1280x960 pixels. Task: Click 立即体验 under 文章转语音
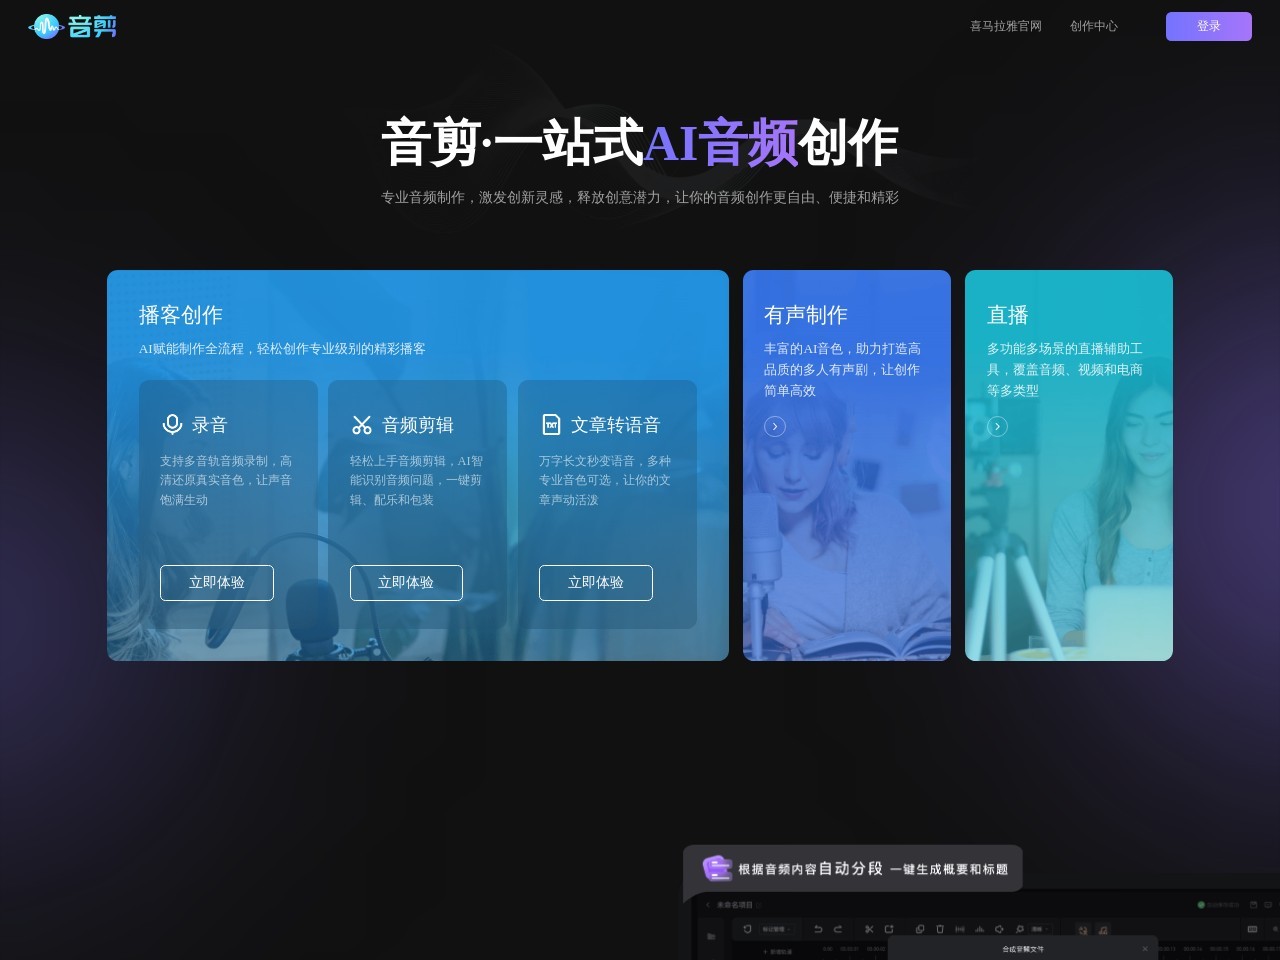[596, 583]
